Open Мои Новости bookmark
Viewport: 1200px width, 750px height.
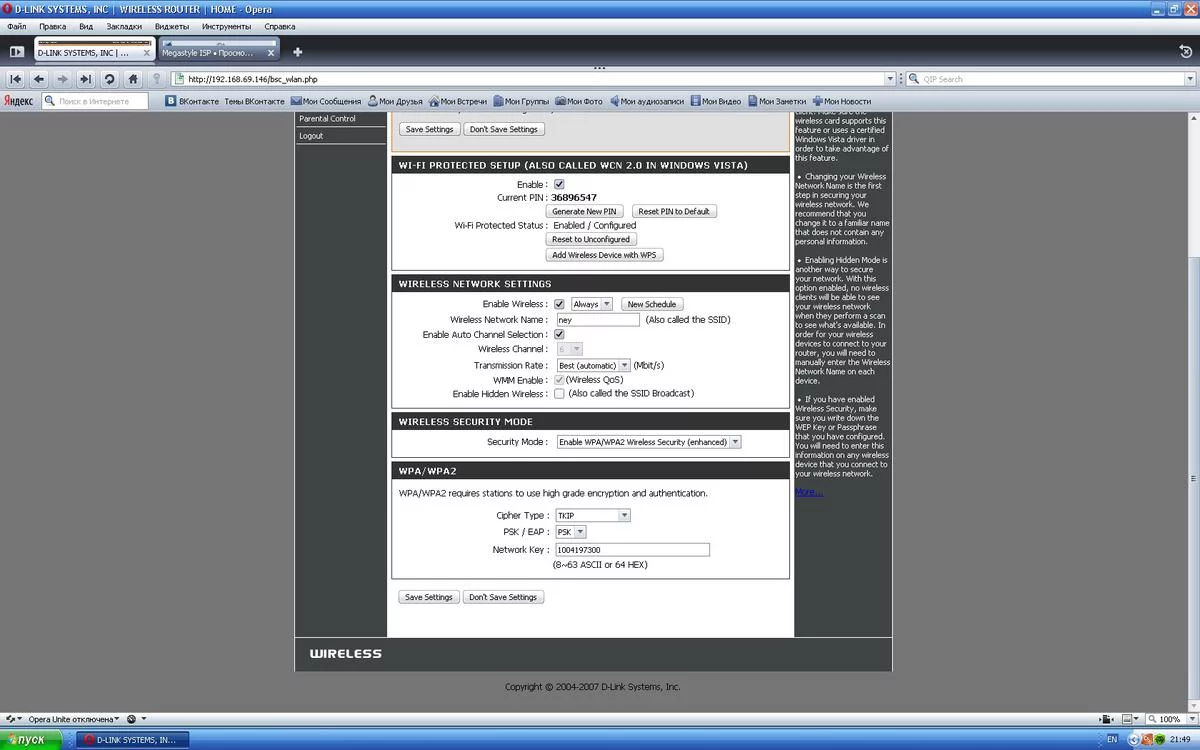tap(841, 101)
